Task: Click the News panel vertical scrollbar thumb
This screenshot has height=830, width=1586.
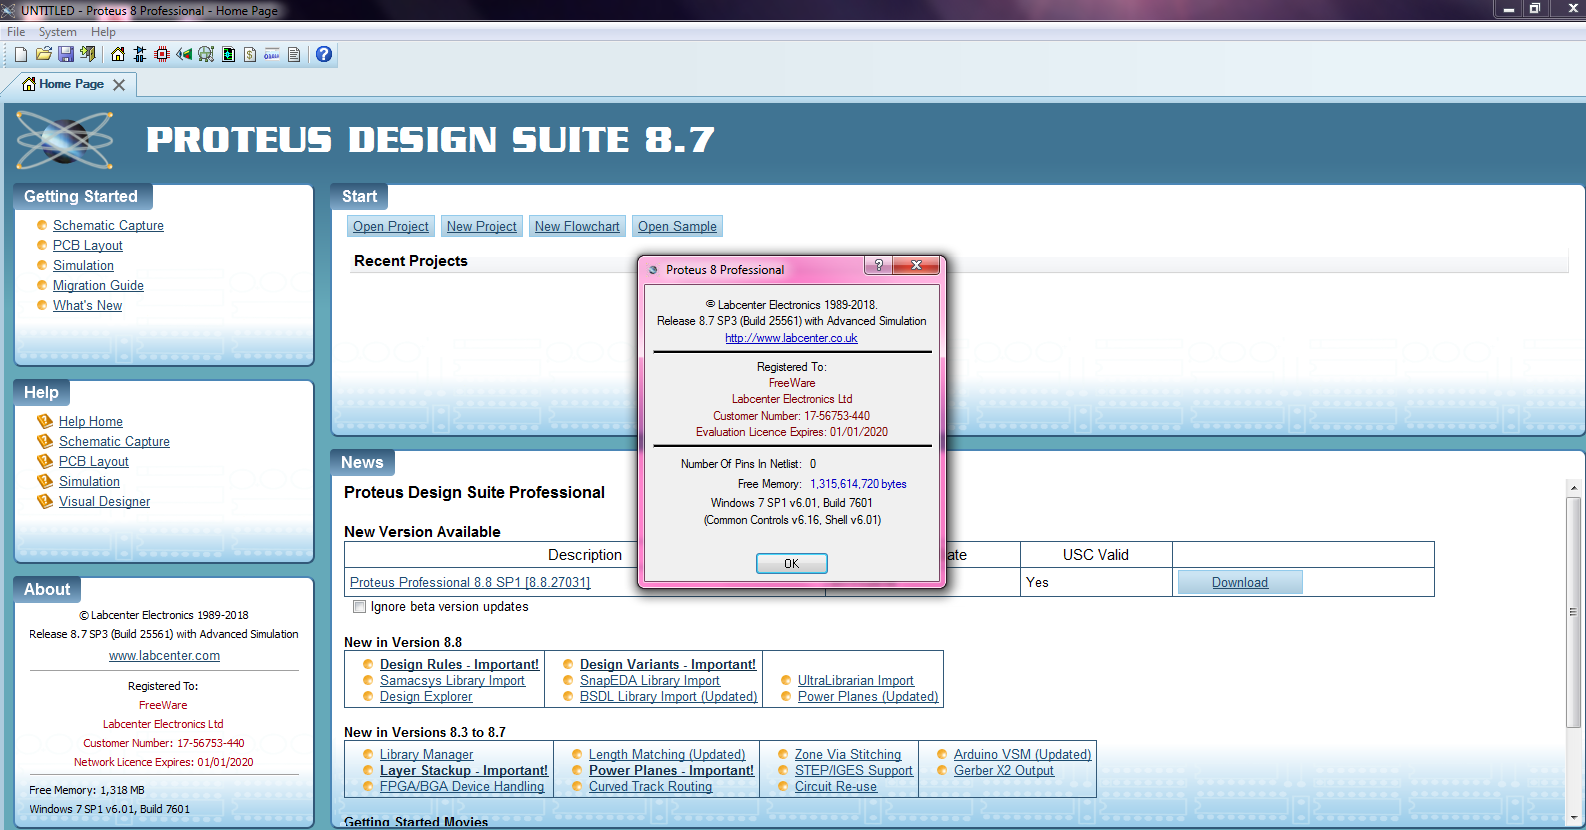Action: (x=1573, y=613)
